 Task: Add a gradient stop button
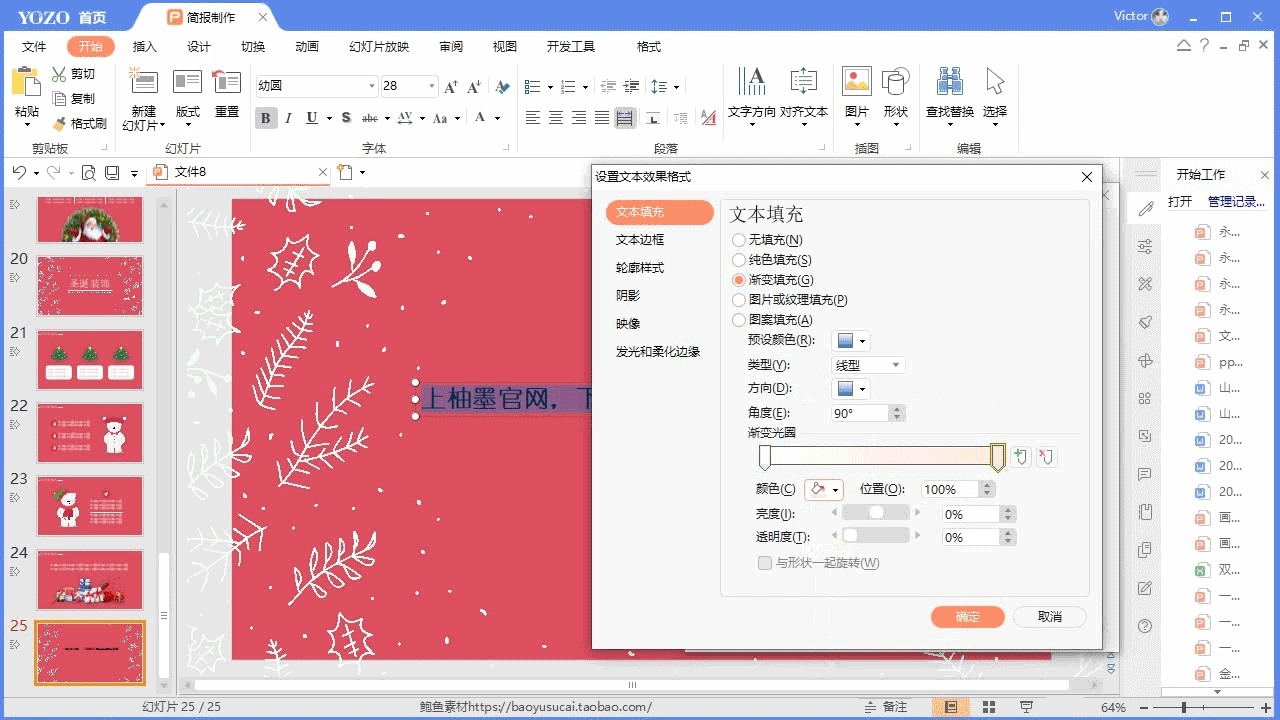pos(1020,458)
